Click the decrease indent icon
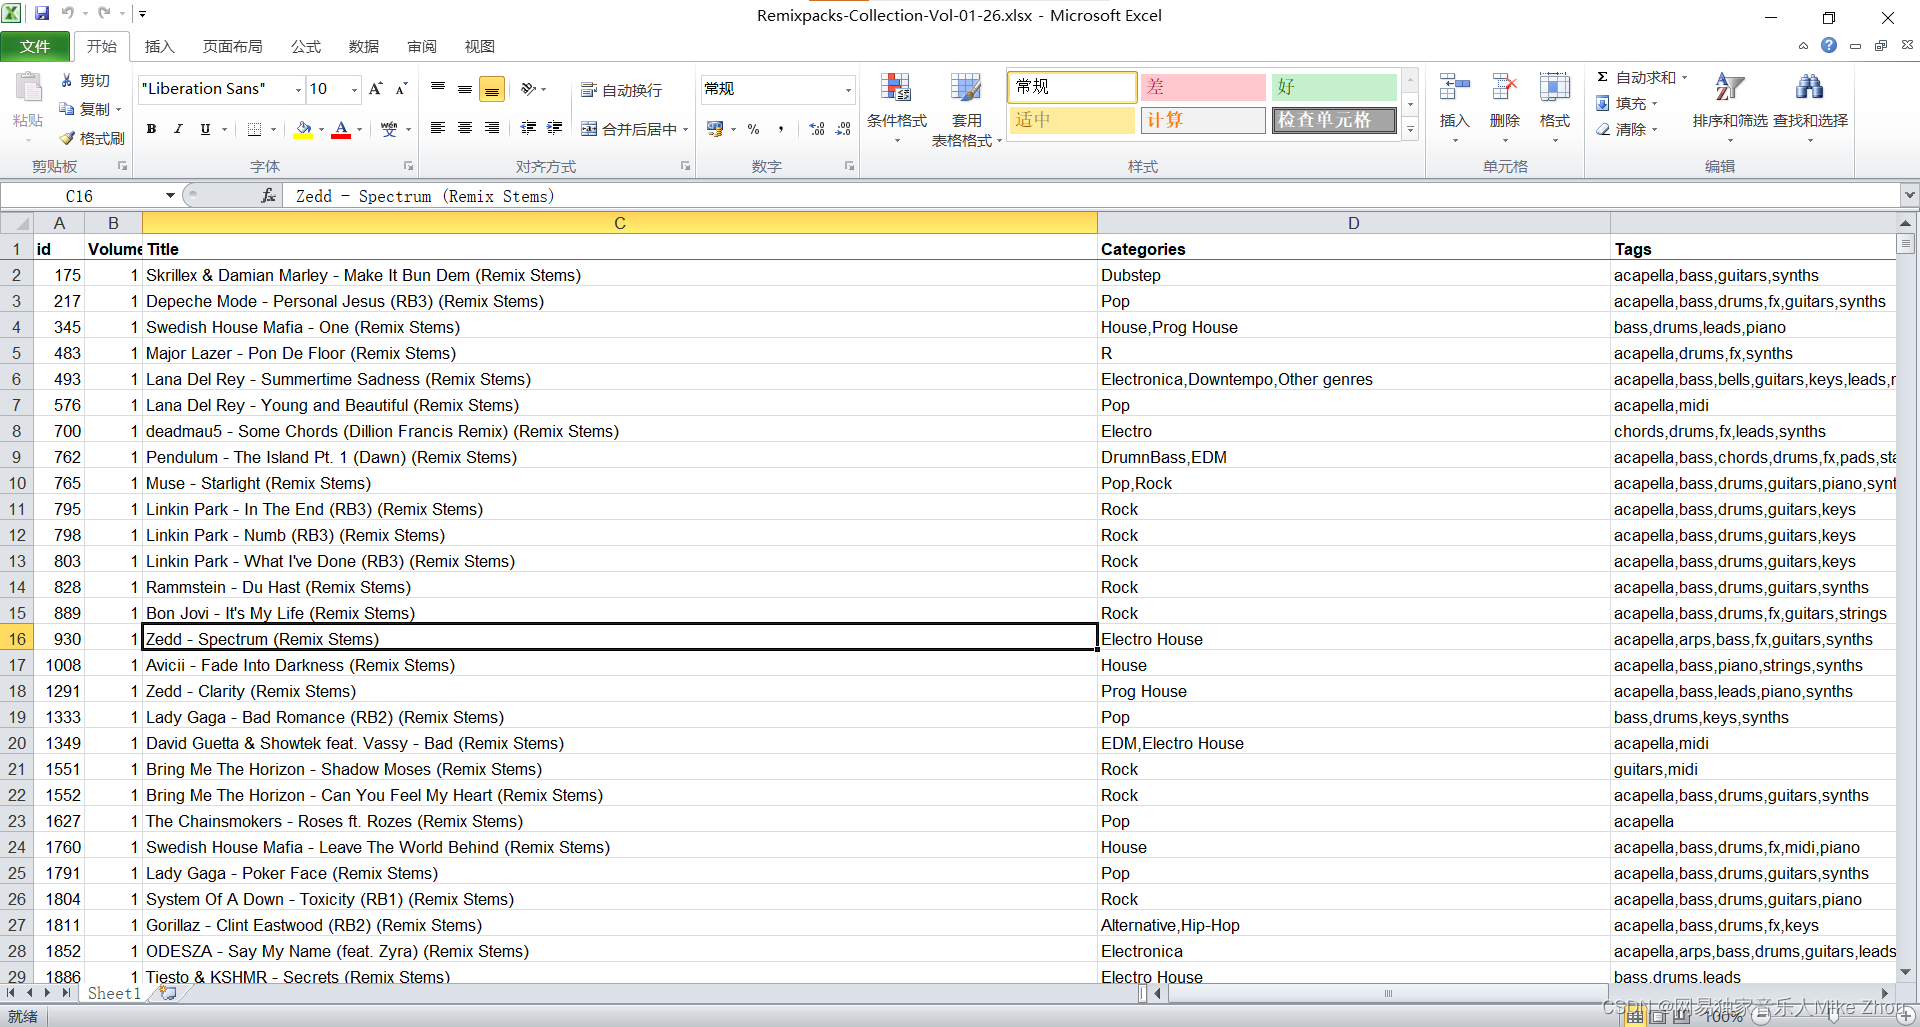1920x1027 pixels. pyautogui.click(x=528, y=128)
